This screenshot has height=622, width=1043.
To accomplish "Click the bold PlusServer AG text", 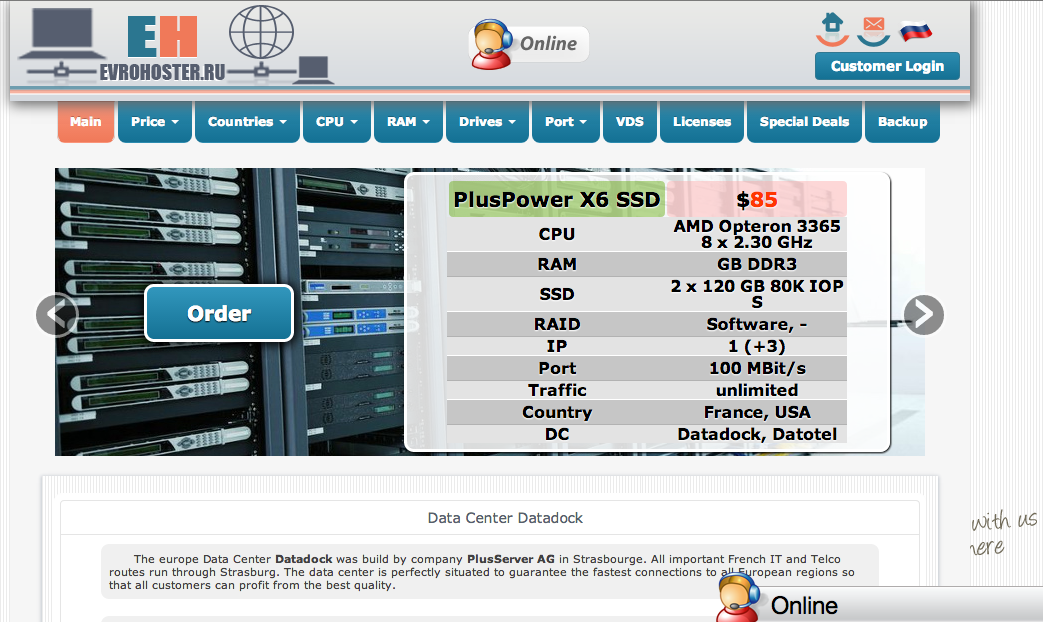I will coord(511,559).
